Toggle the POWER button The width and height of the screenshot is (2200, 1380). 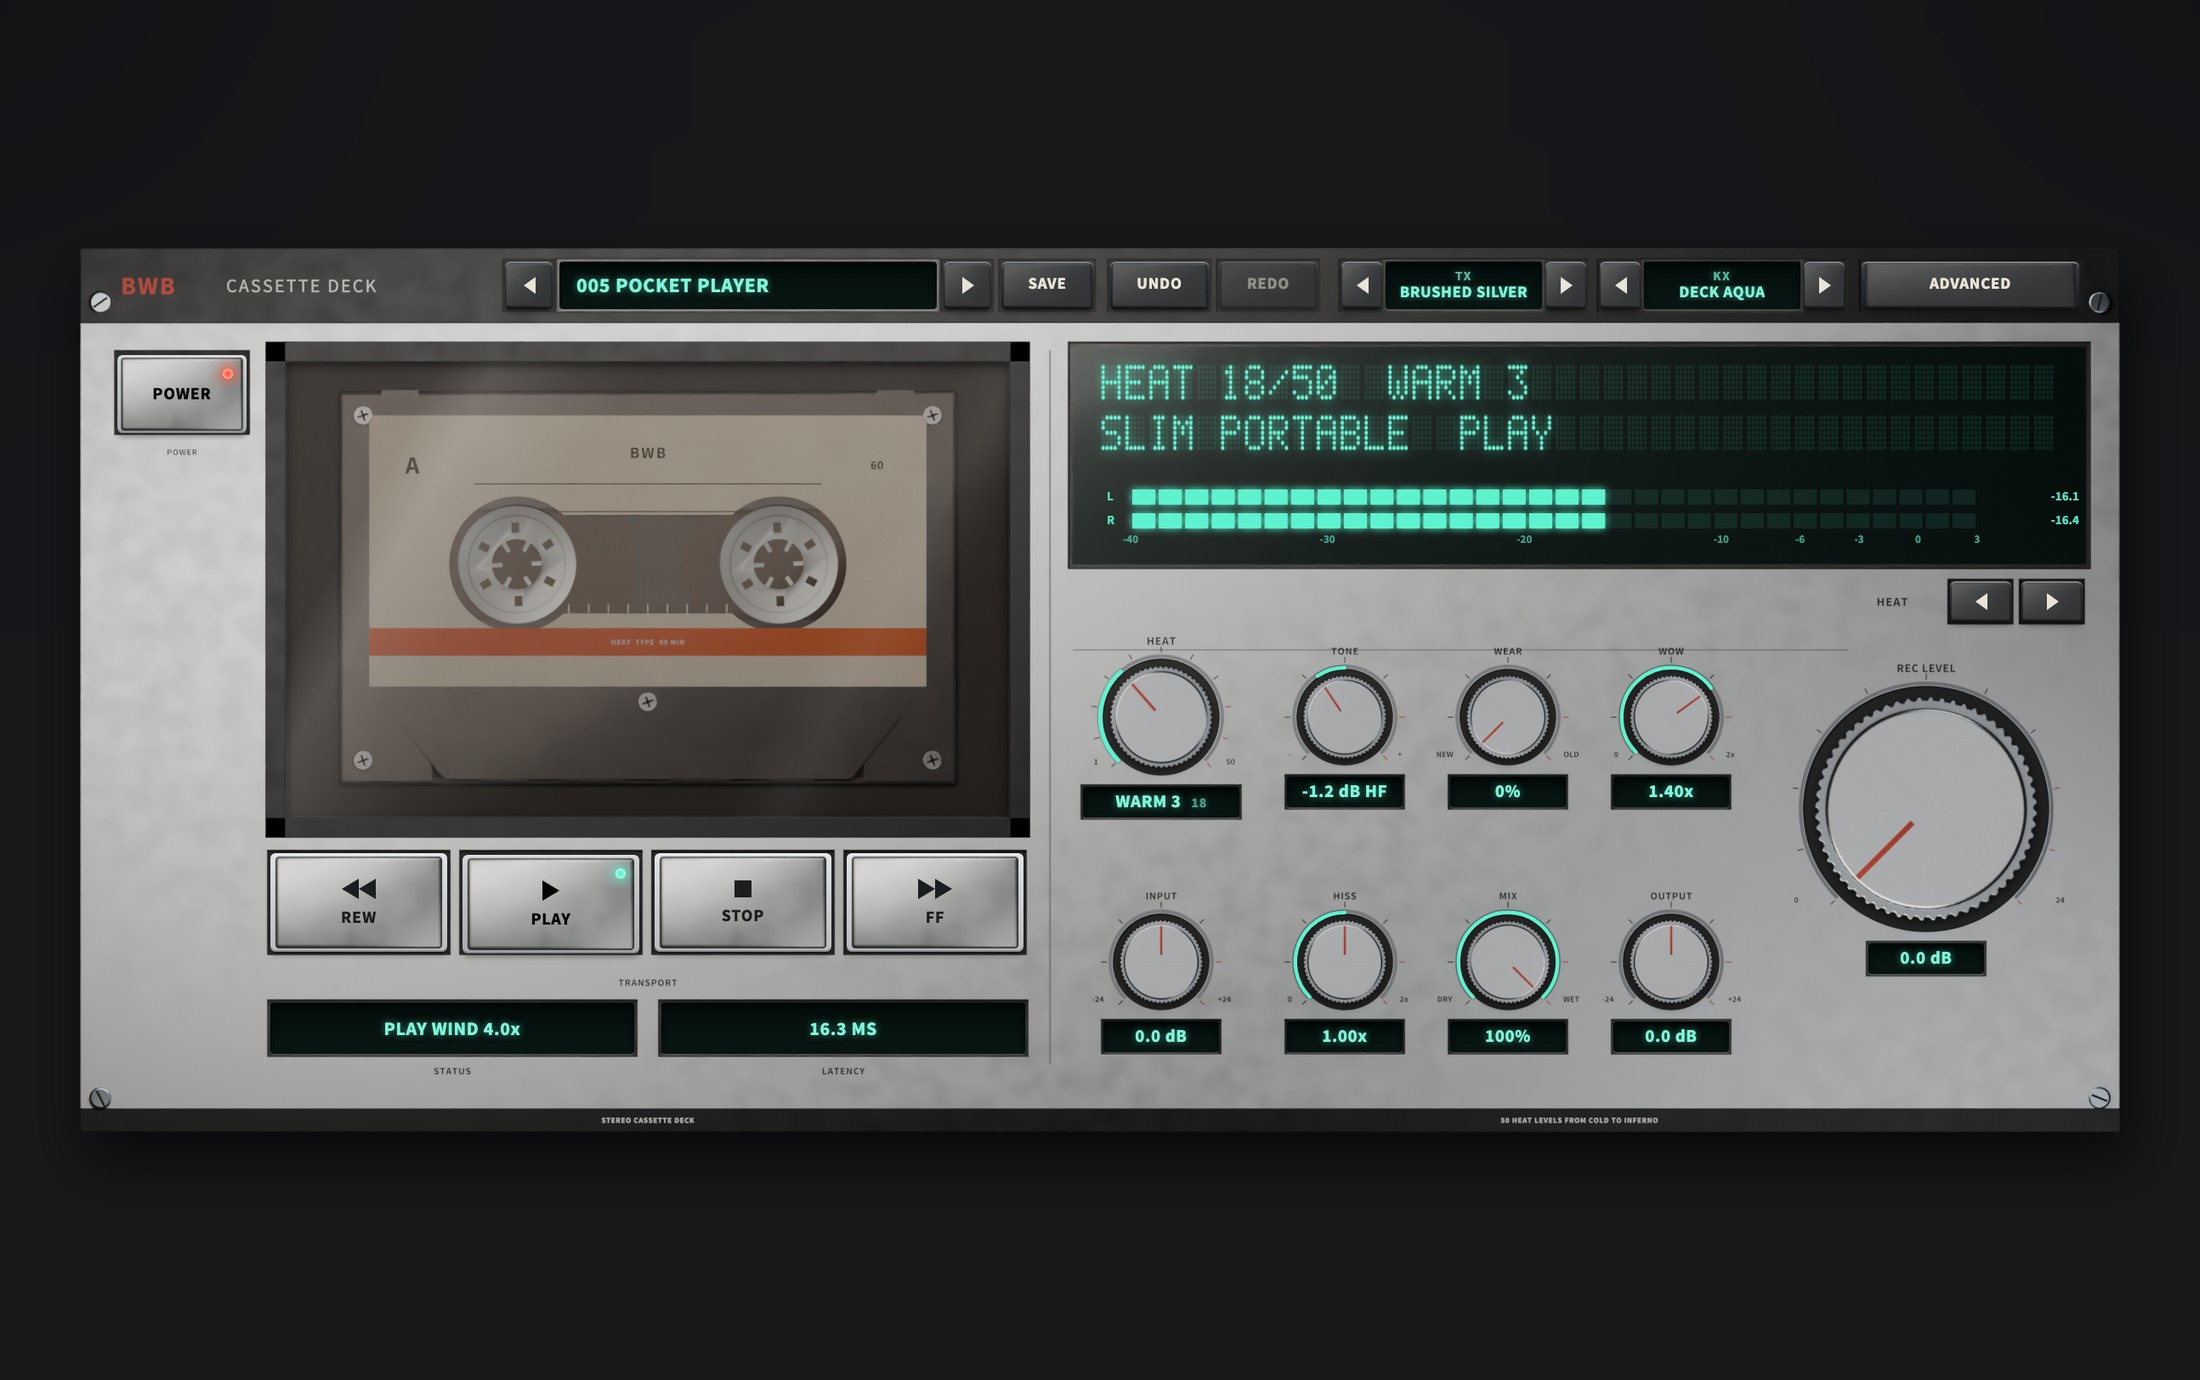tap(182, 393)
